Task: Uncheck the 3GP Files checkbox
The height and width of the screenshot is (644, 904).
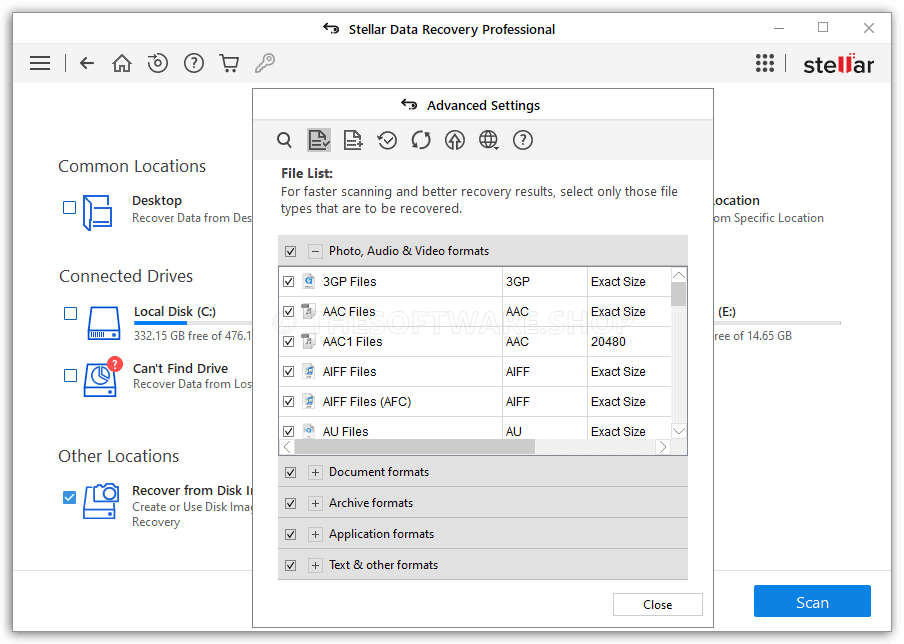Action: click(289, 281)
